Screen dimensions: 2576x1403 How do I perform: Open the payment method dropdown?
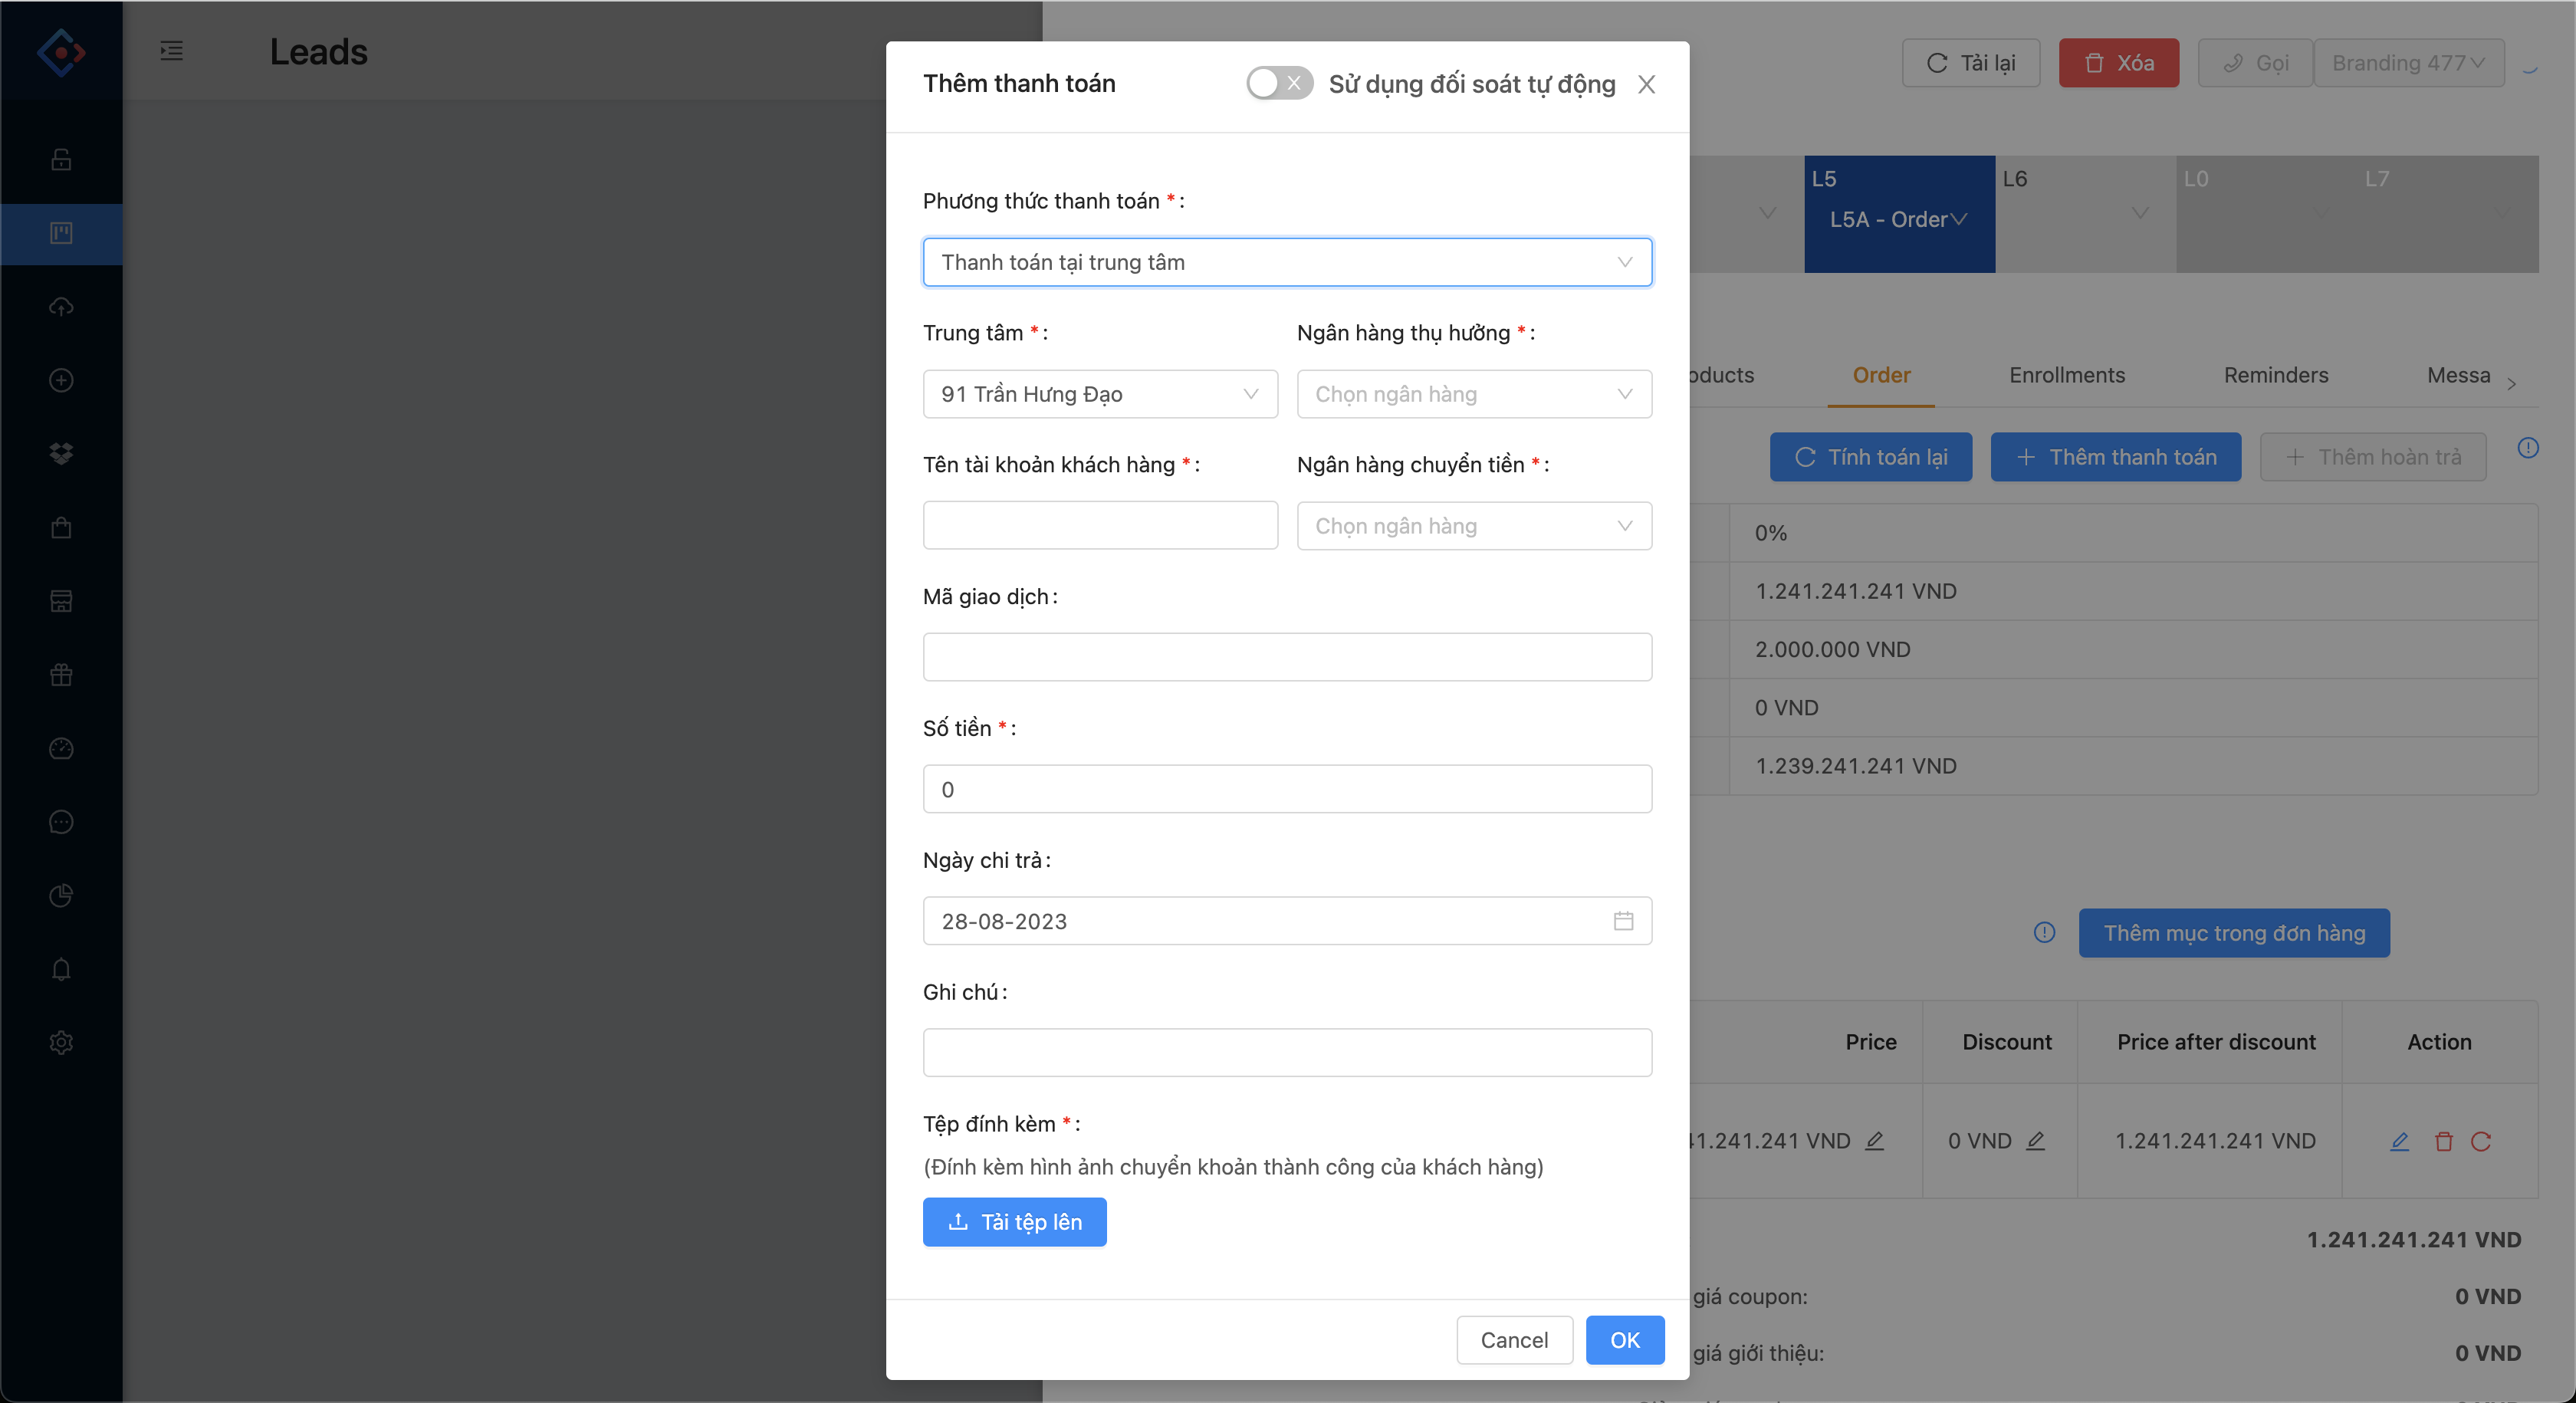tap(1286, 262)
